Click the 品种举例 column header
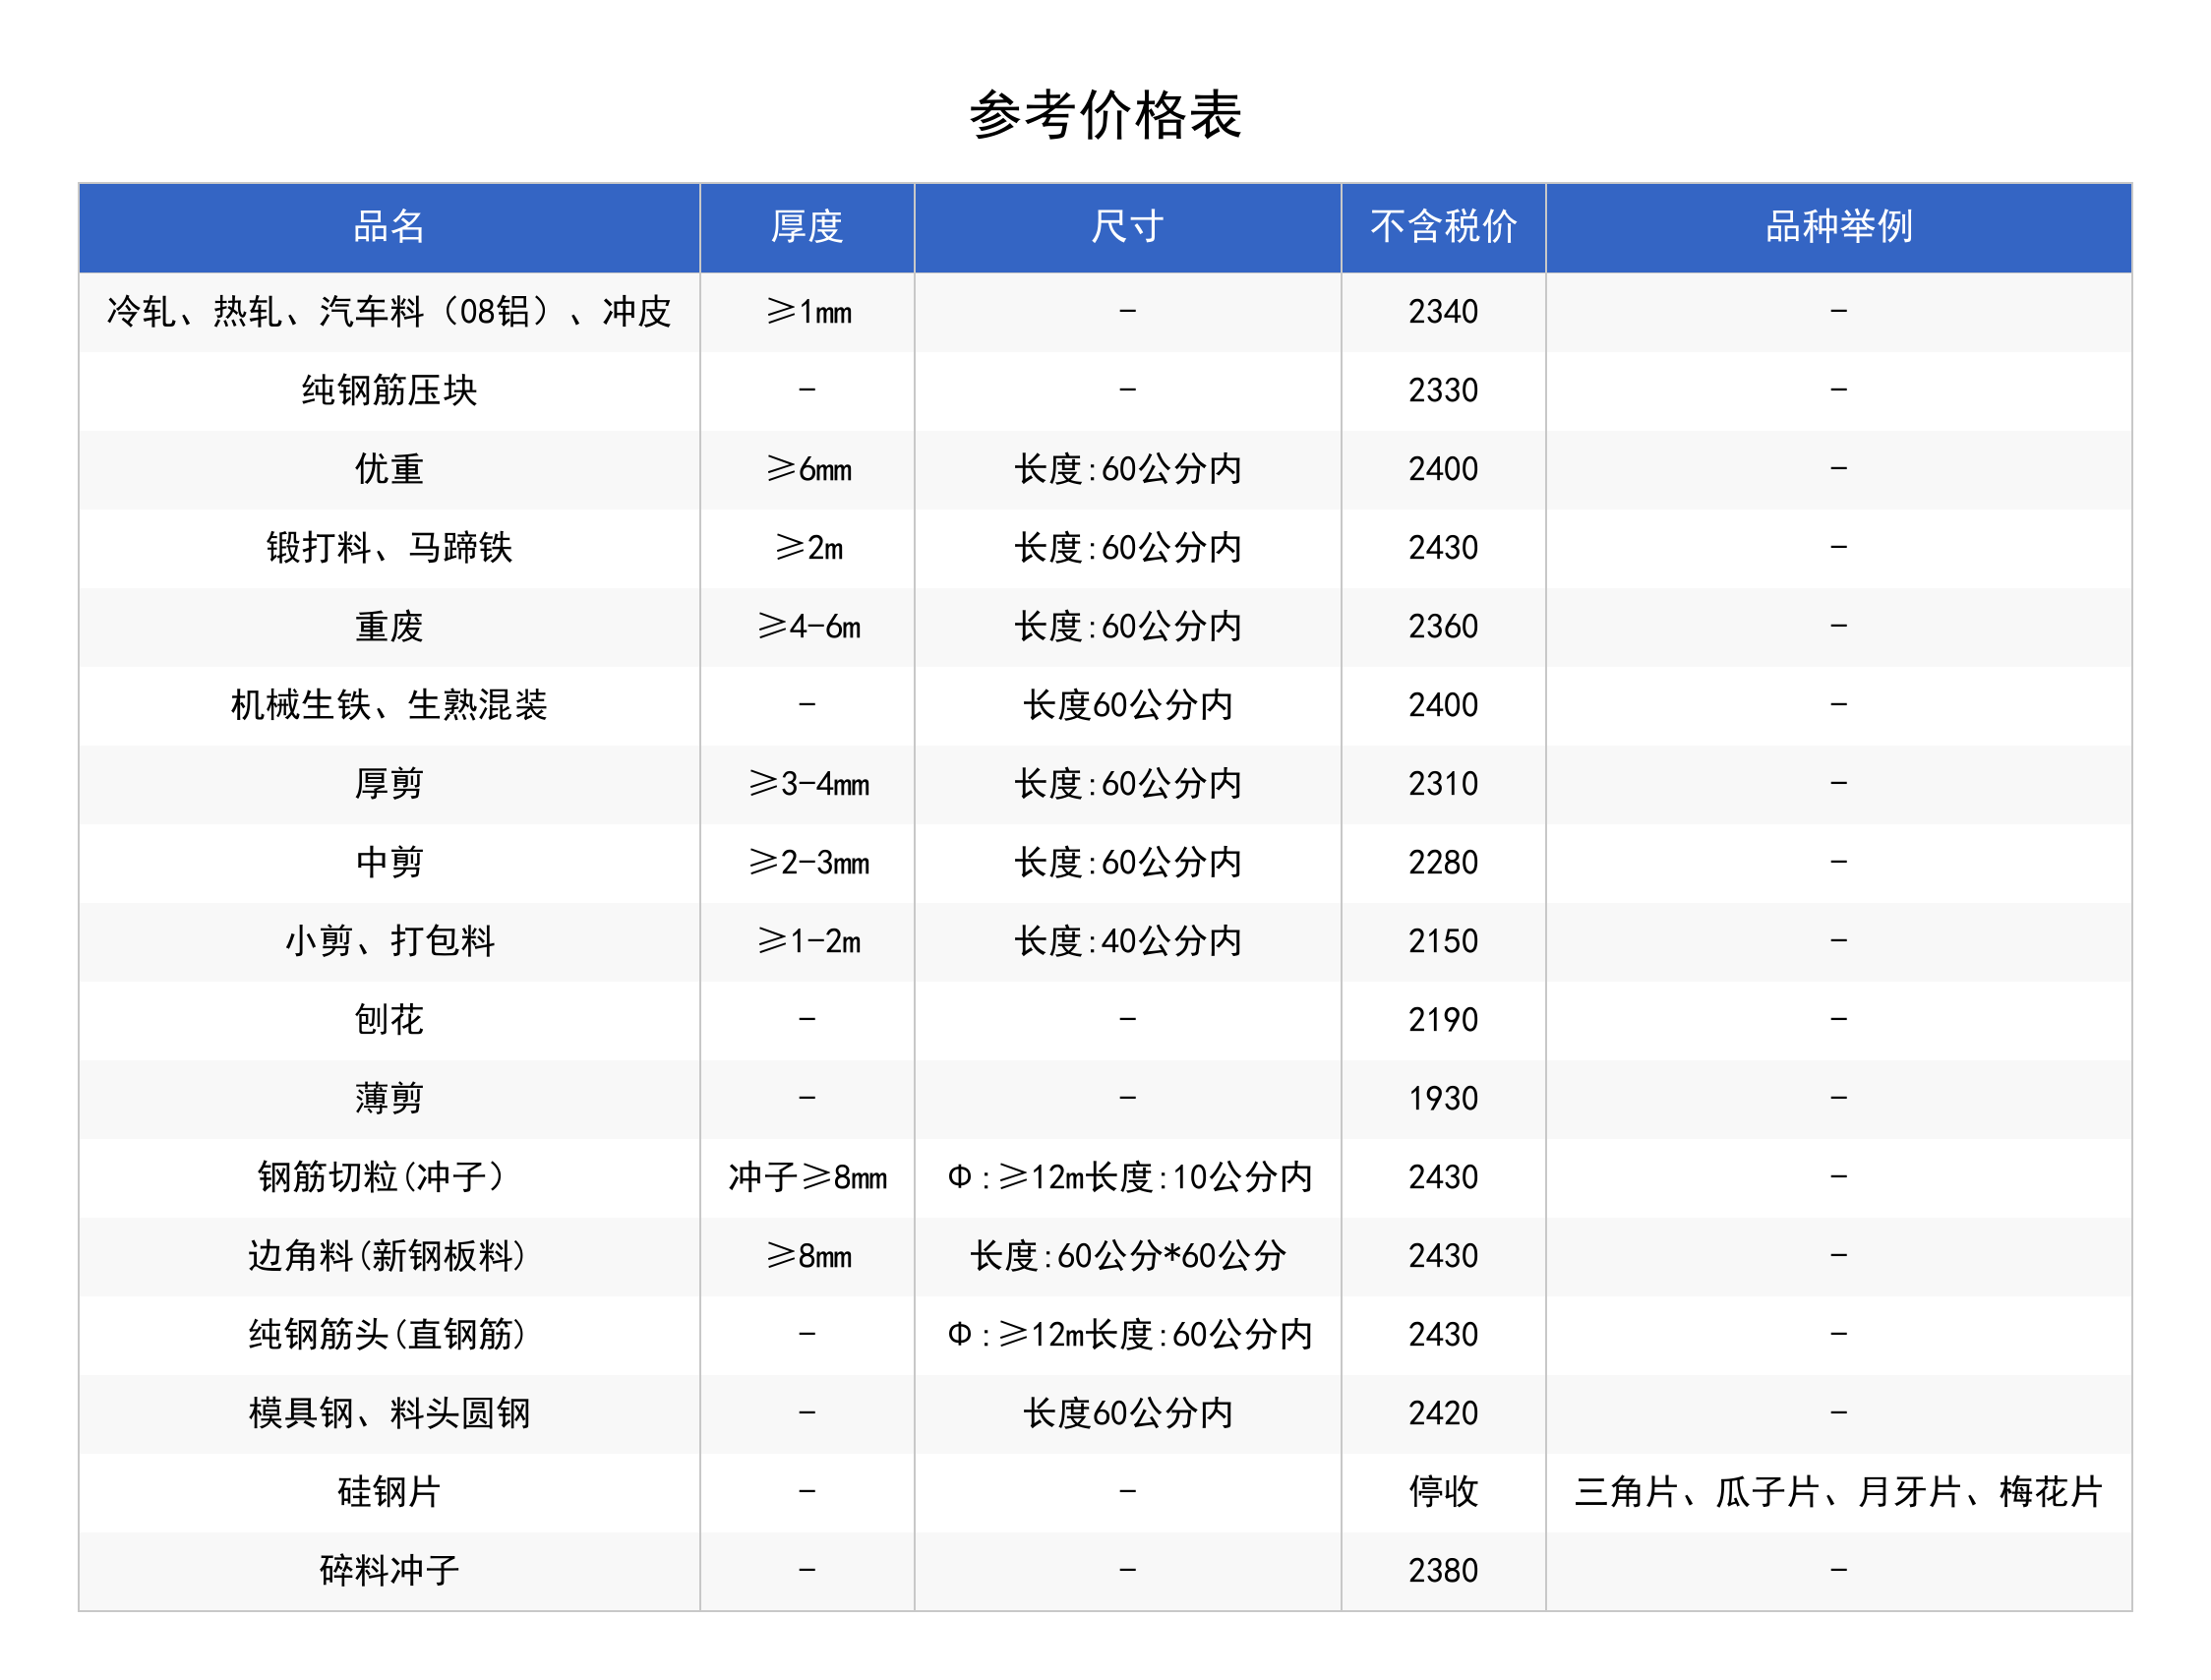The width and height of the screenshot is (2211, 1680). (1838, 227)
